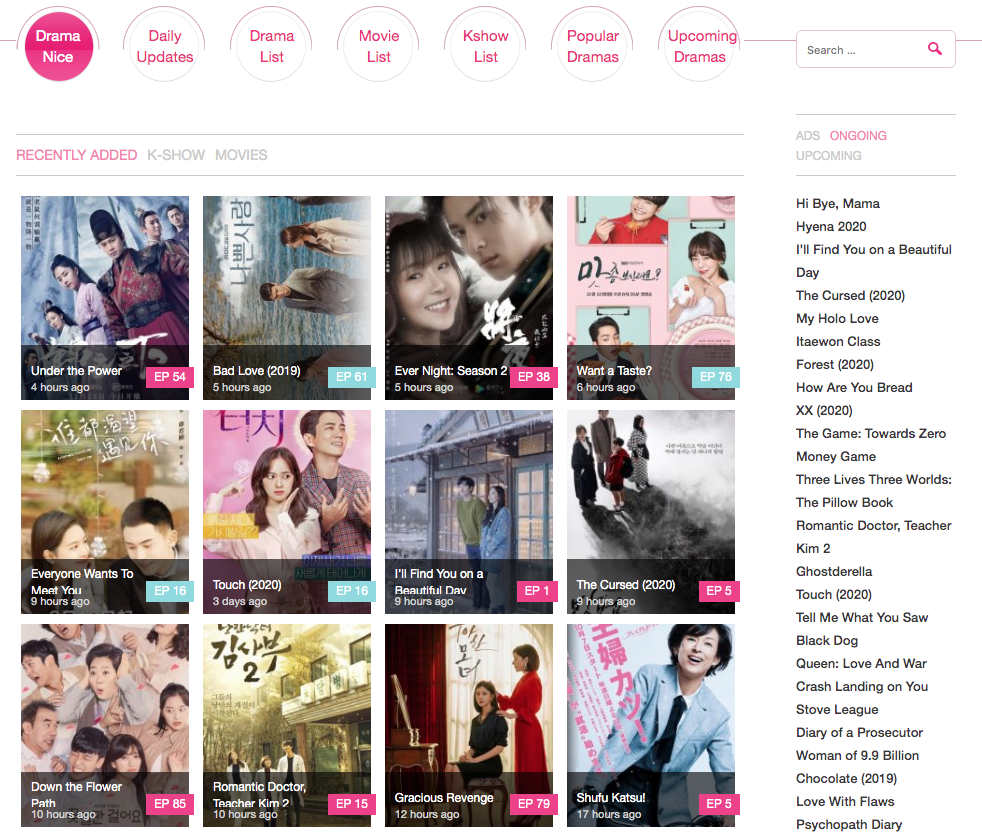Image resolution: width=982 pixels, height=835 pixels.
Task: Open Psychopath Diary link
Action: pos(849,824)
